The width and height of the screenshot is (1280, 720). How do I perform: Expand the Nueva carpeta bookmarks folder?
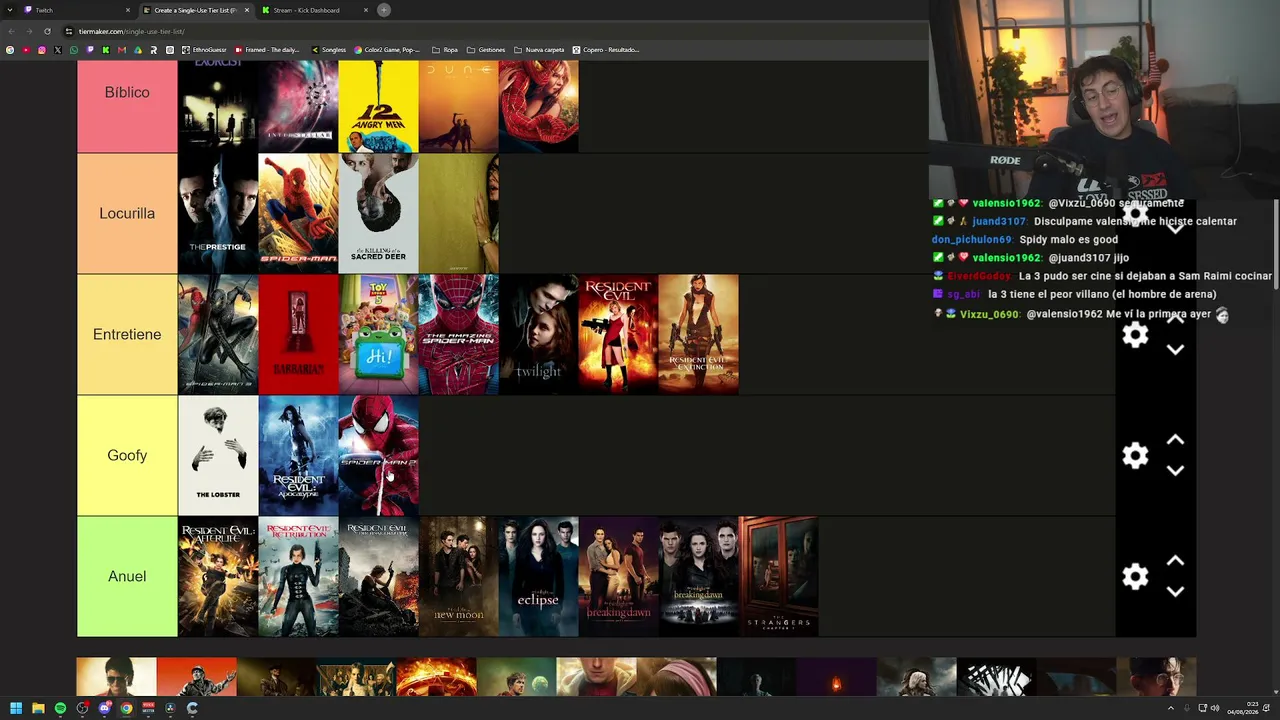point(539,50)
